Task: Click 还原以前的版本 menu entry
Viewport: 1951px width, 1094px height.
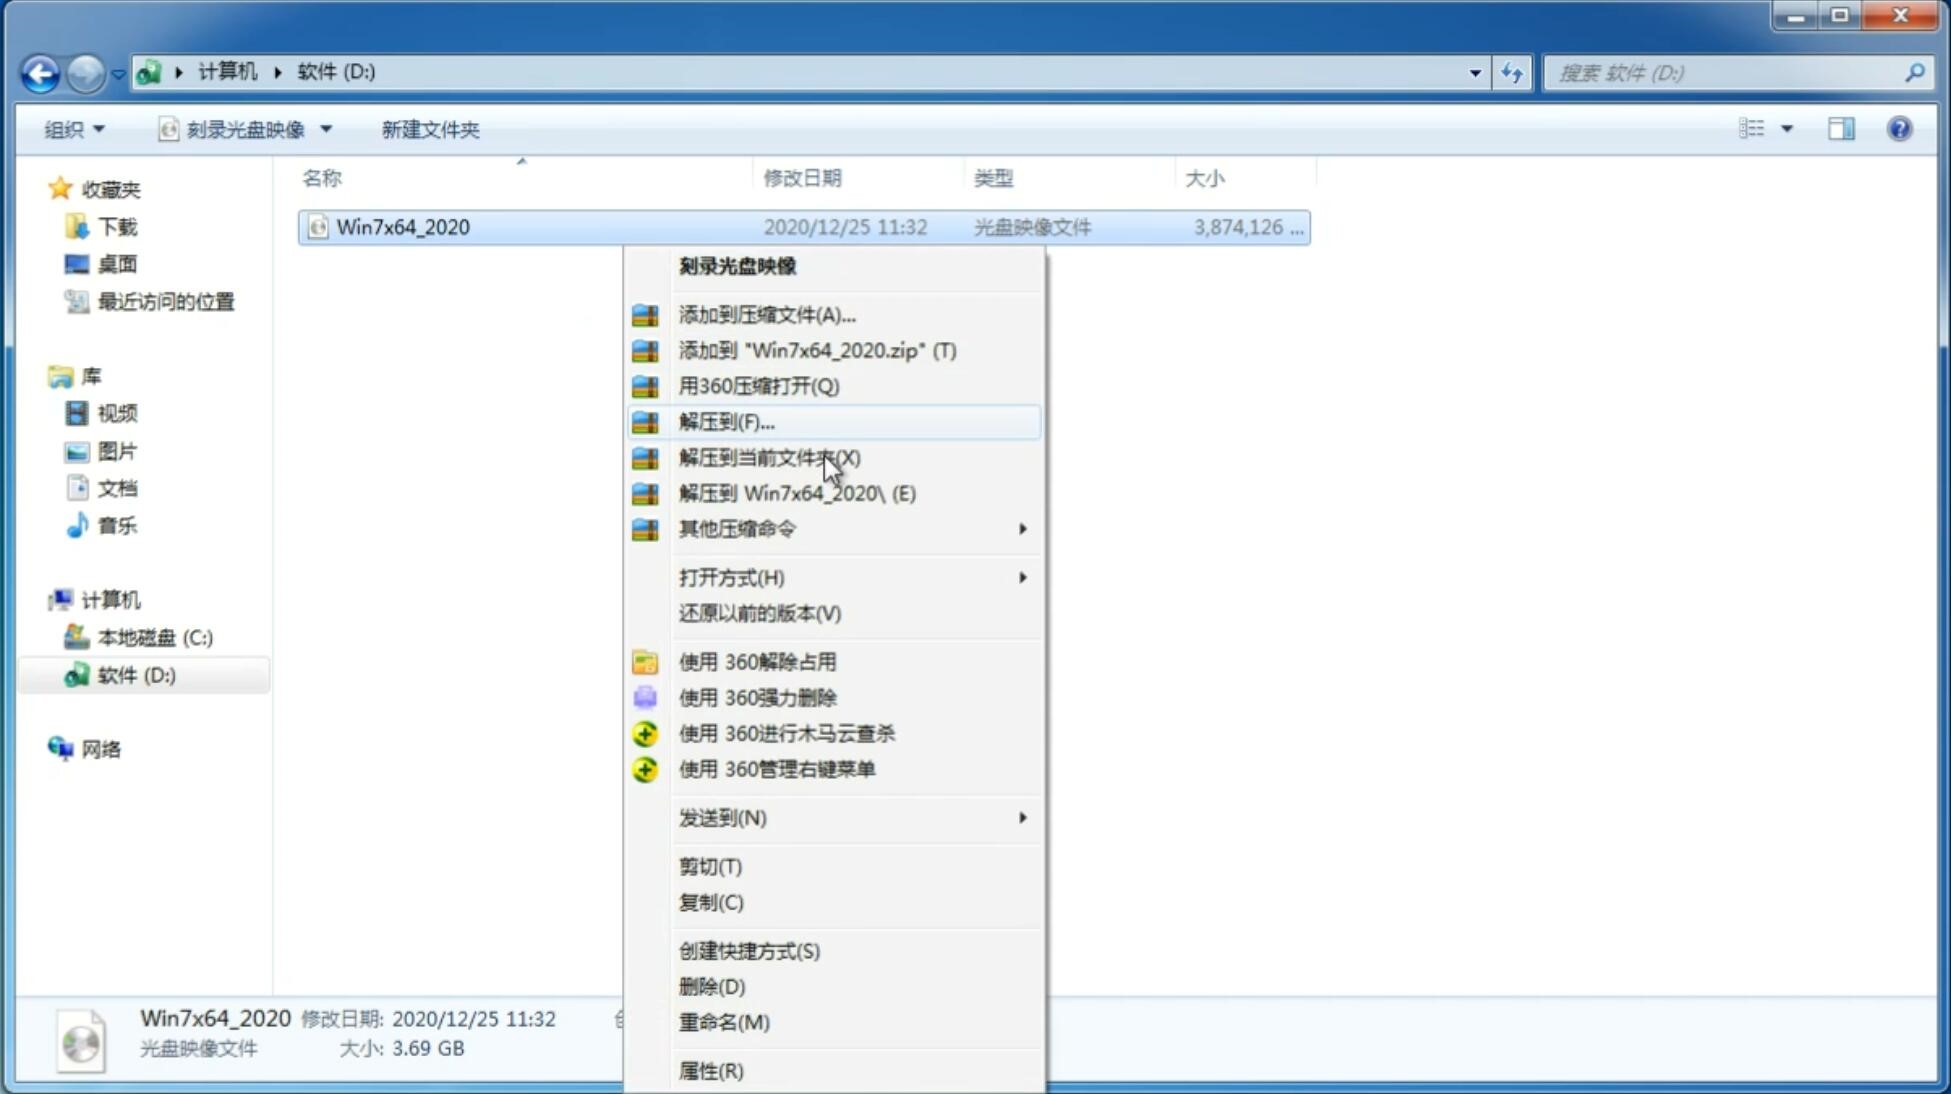Action: coord(760,613)
